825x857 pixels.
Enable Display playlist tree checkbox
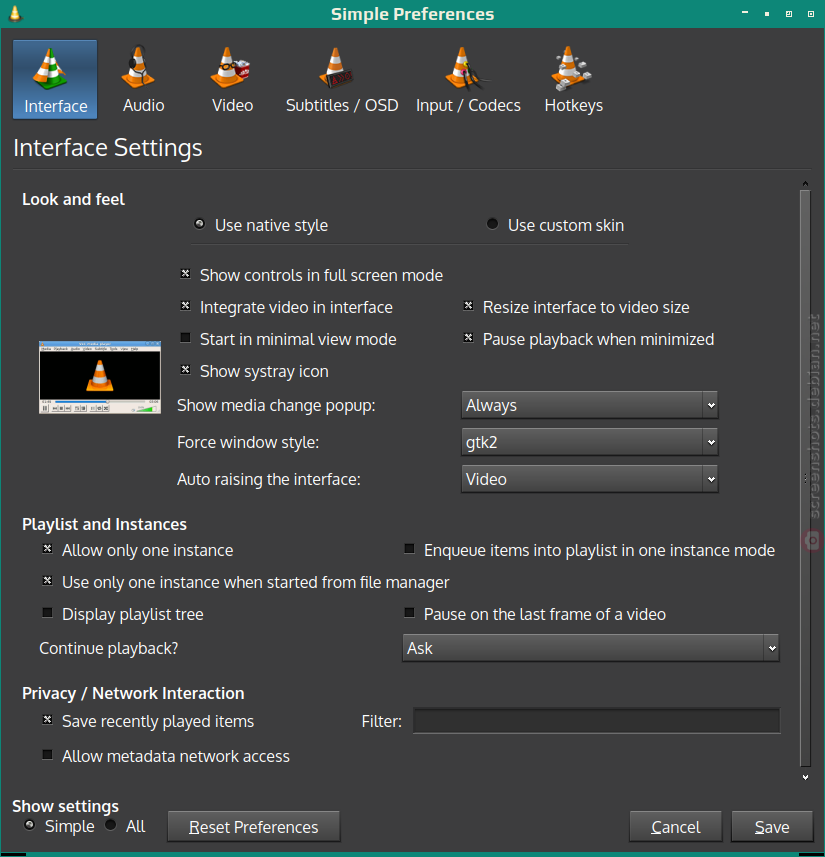click(48, 613)
